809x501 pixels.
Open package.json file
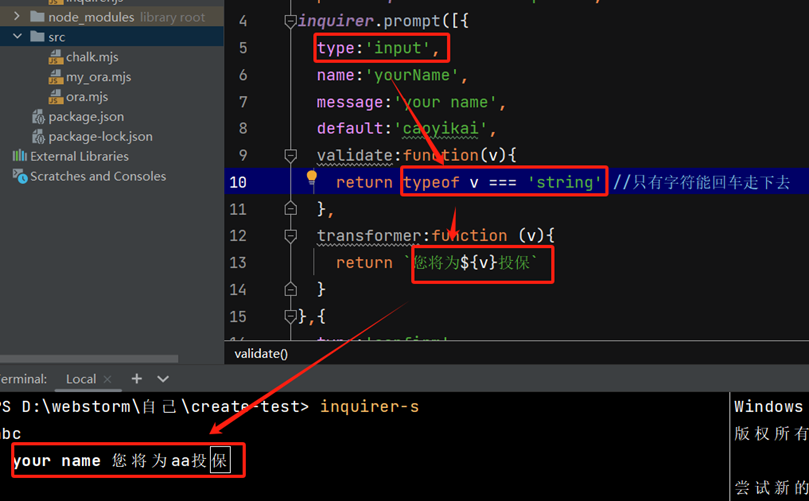[x=86, y=117]
